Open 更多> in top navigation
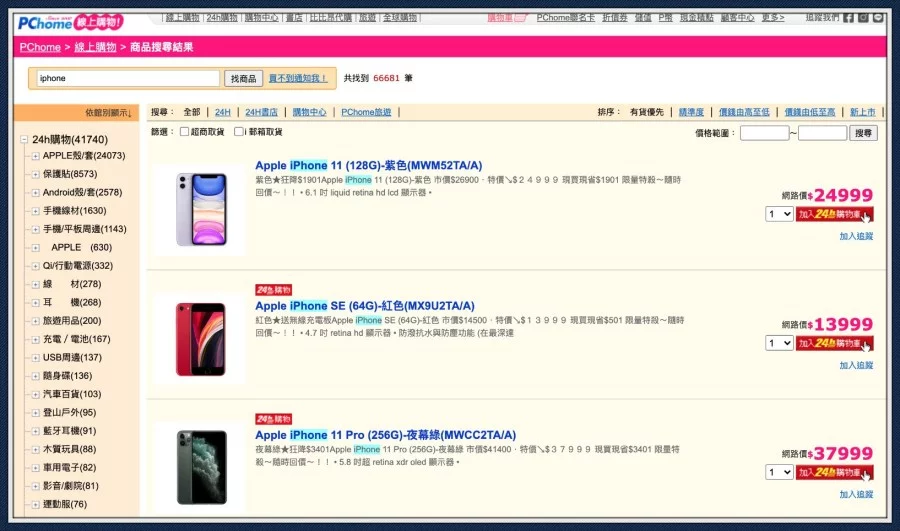 [x=773, y=18]
